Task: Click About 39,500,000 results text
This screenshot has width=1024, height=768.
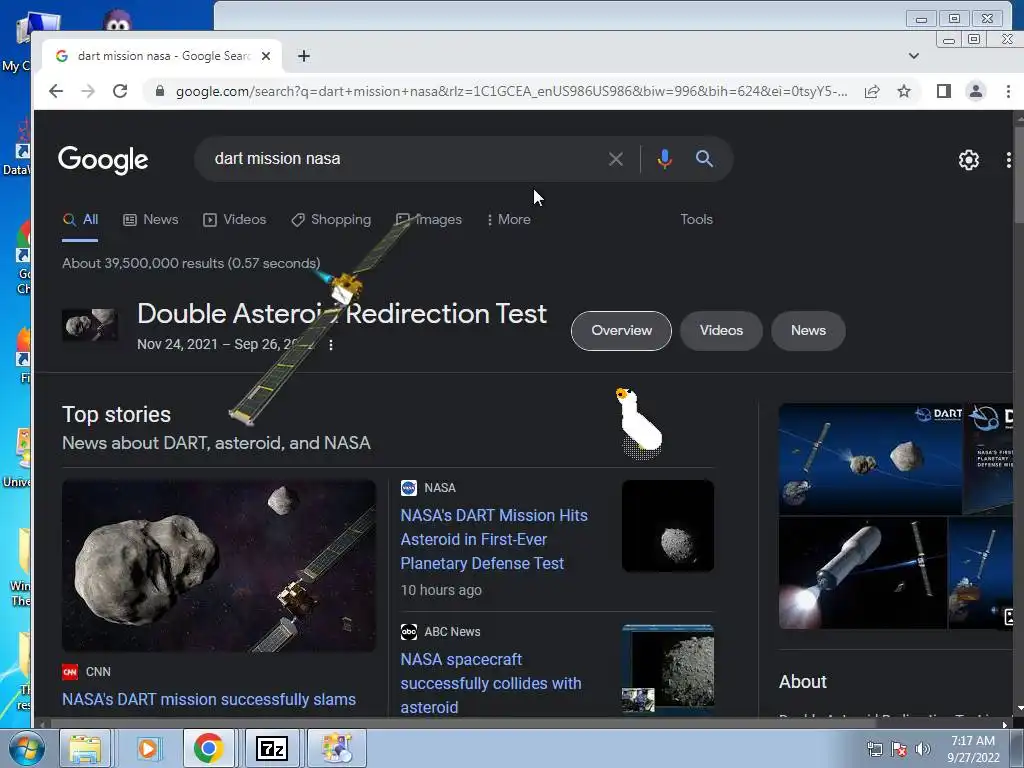Action: [x=191, y=263]
